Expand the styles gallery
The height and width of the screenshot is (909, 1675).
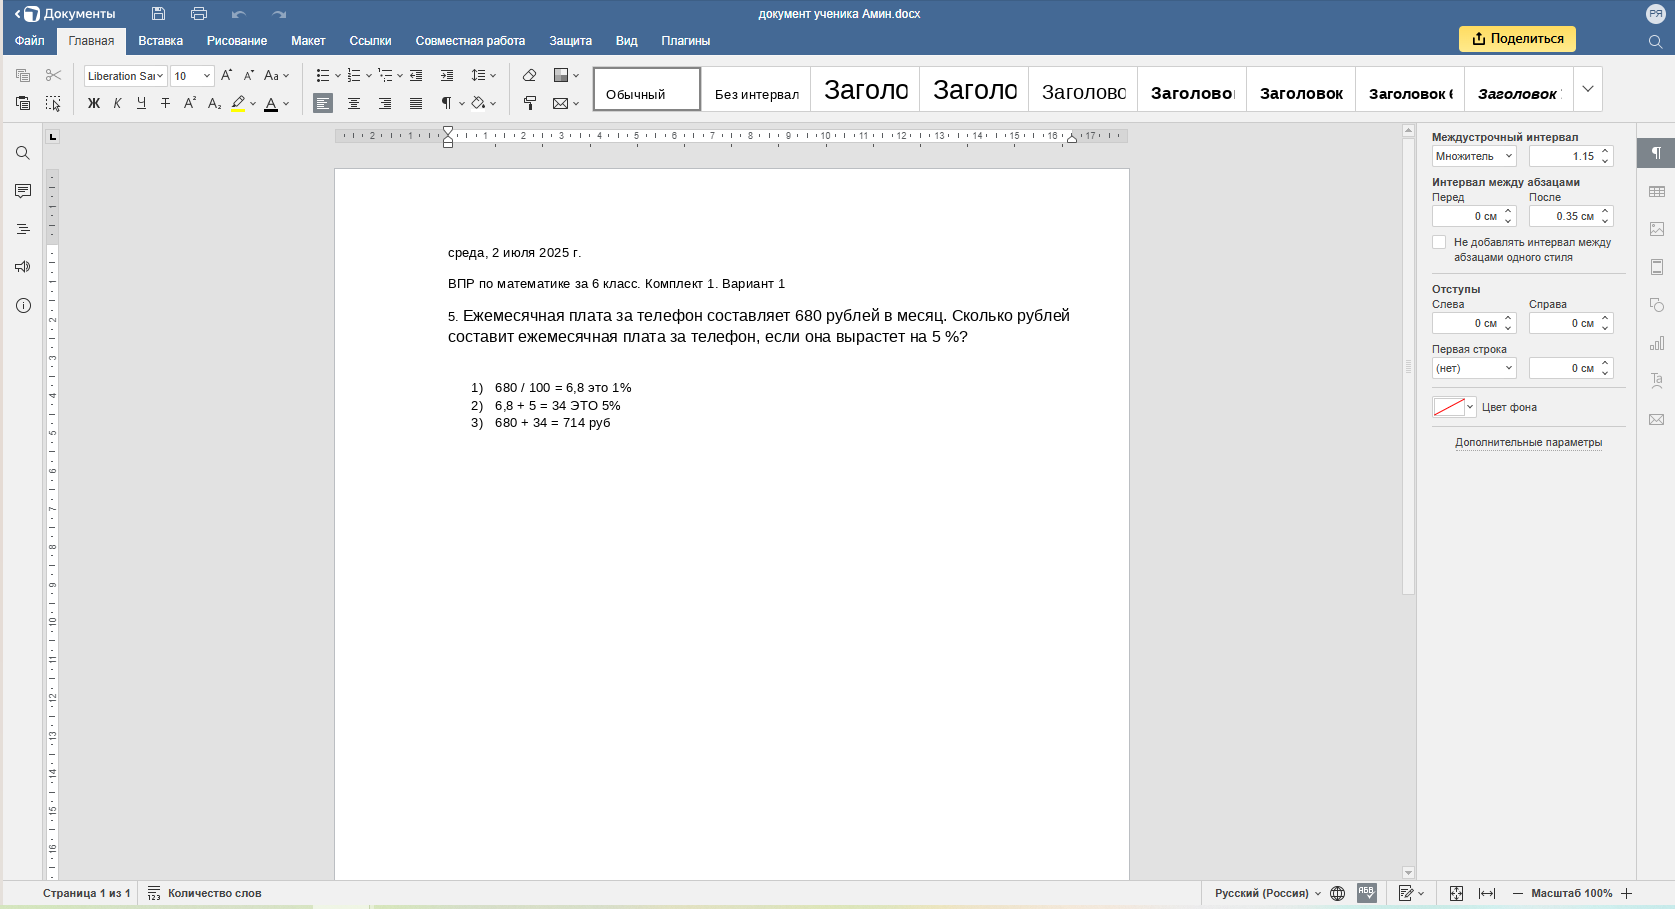click(x=1588, y=89)
